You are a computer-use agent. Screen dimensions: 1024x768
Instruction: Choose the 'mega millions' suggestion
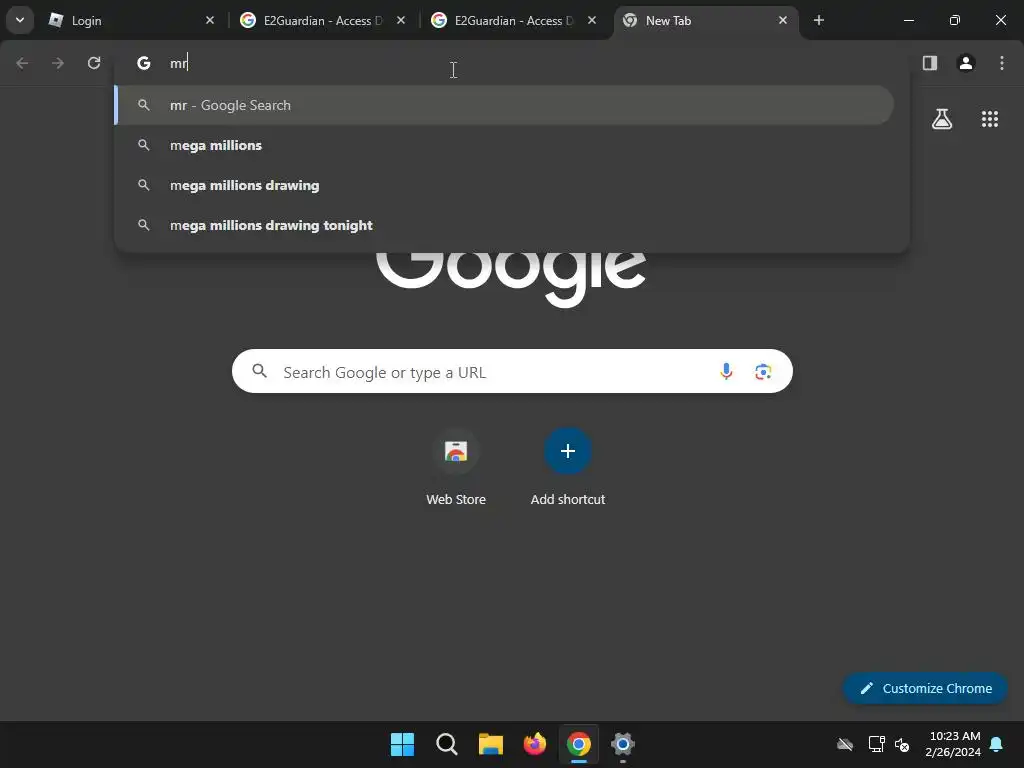[504, 145]
